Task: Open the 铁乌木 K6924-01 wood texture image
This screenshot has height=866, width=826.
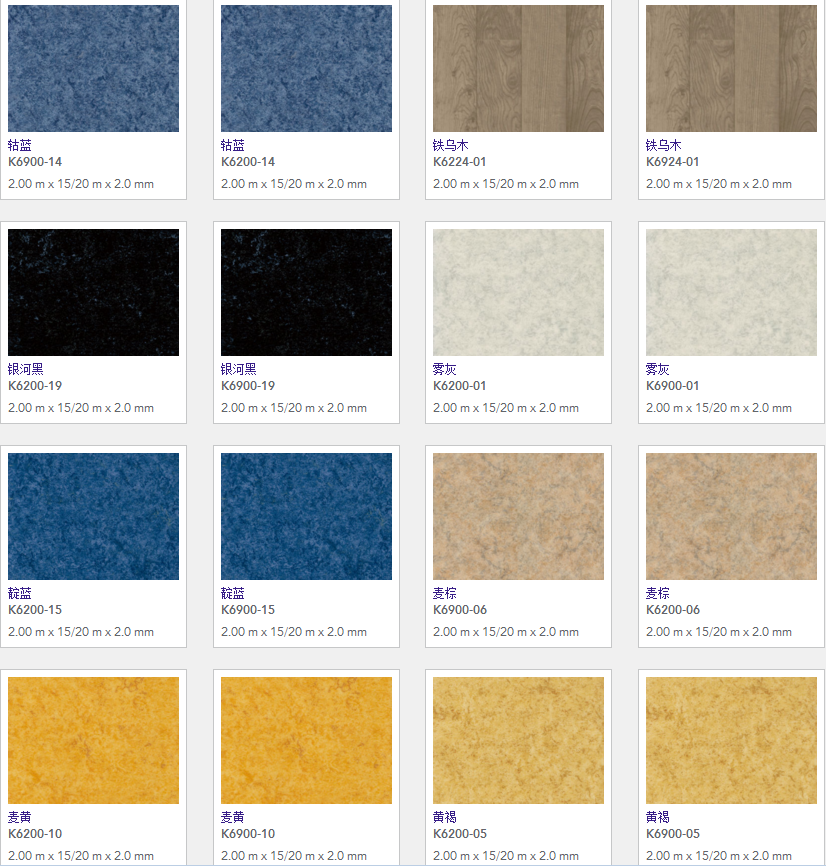Action: 731,68
